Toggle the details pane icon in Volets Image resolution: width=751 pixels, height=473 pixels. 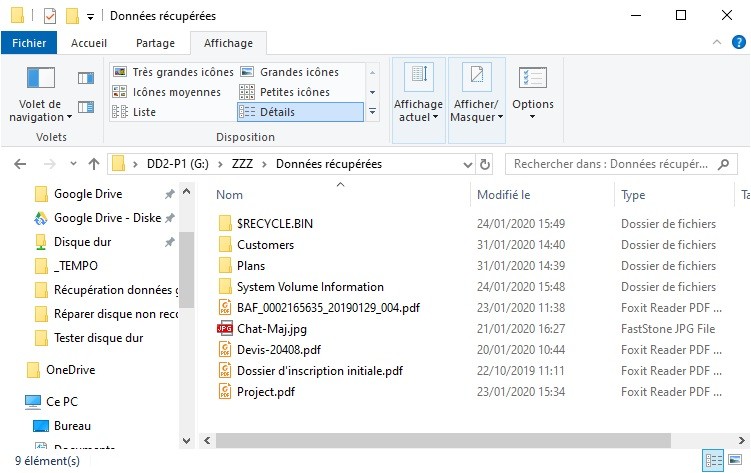click(86, 106)
